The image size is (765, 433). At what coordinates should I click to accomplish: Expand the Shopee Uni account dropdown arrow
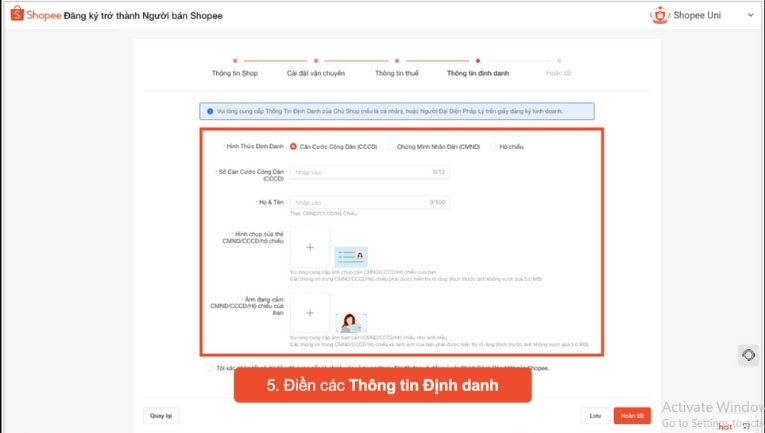[x=750, y=15]
